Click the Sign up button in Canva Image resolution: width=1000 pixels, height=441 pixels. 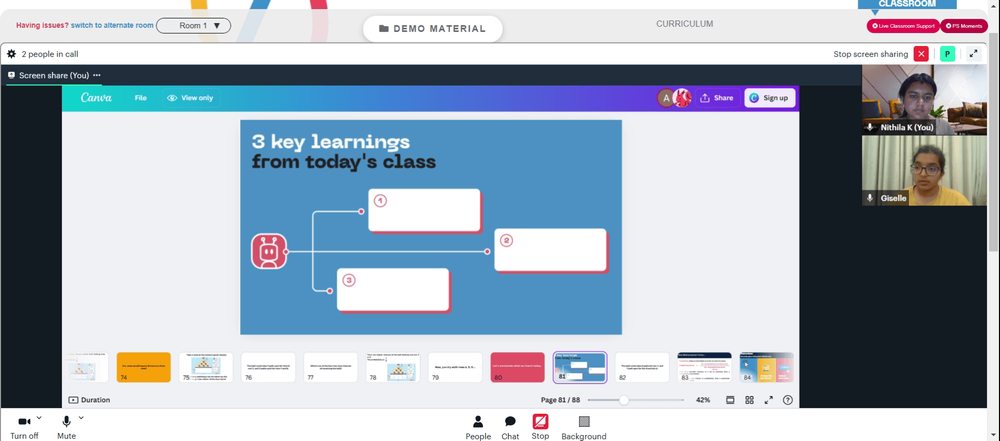pyautogui.click(x=769, y=98)
